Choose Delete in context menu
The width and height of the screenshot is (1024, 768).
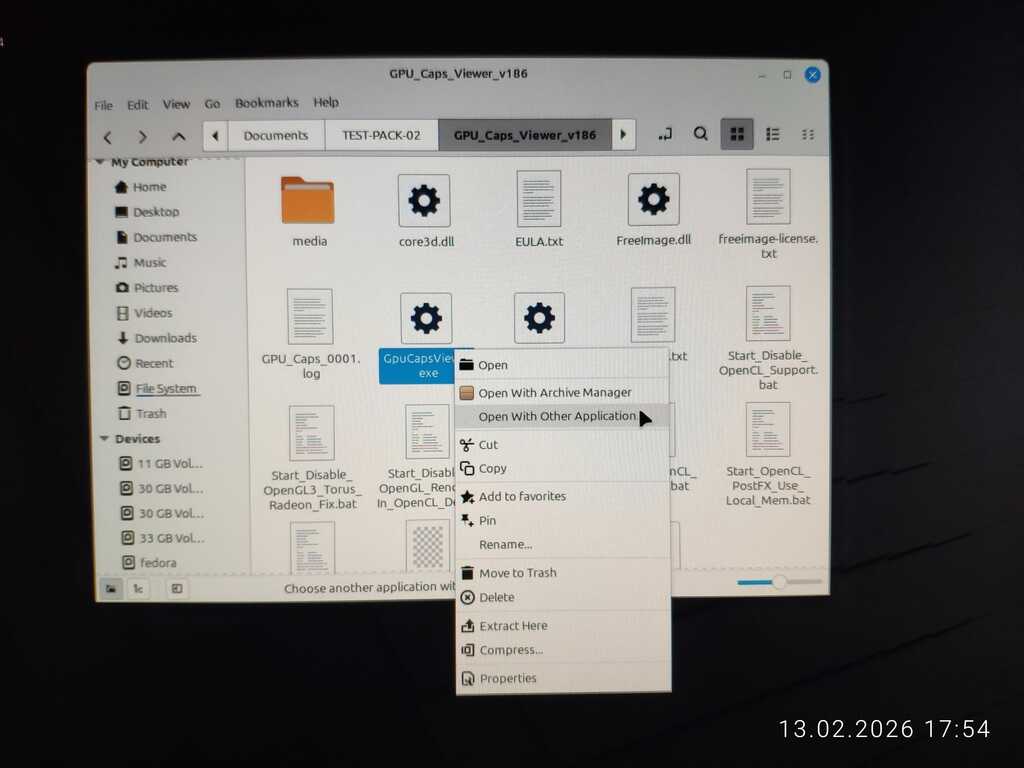[564, 597]
